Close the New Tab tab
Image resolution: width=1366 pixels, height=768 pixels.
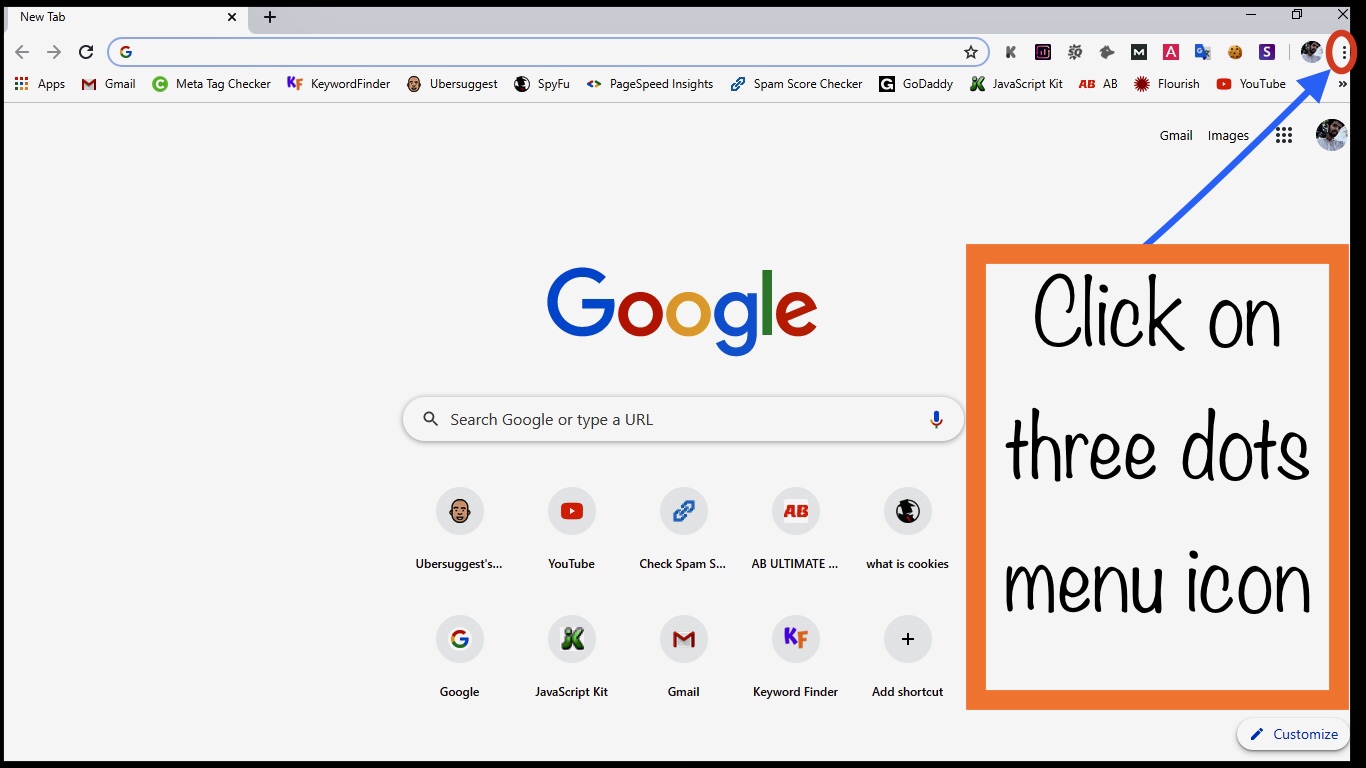tap(232, 17)
